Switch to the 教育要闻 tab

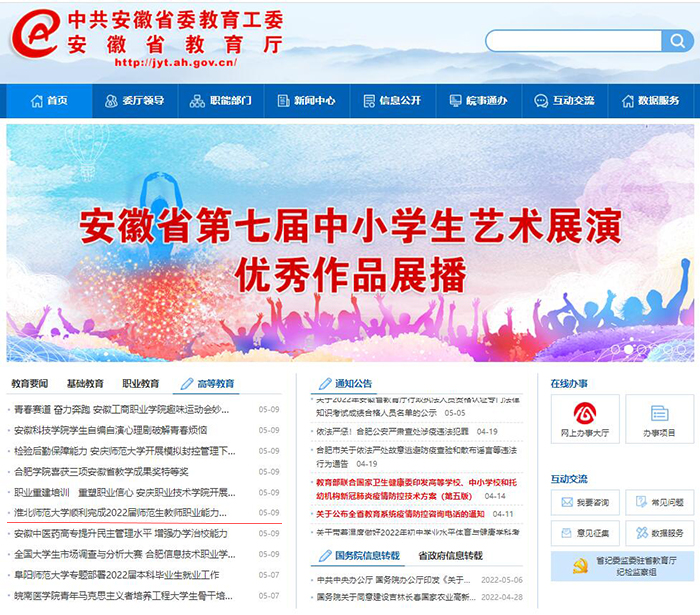[29, 383]
